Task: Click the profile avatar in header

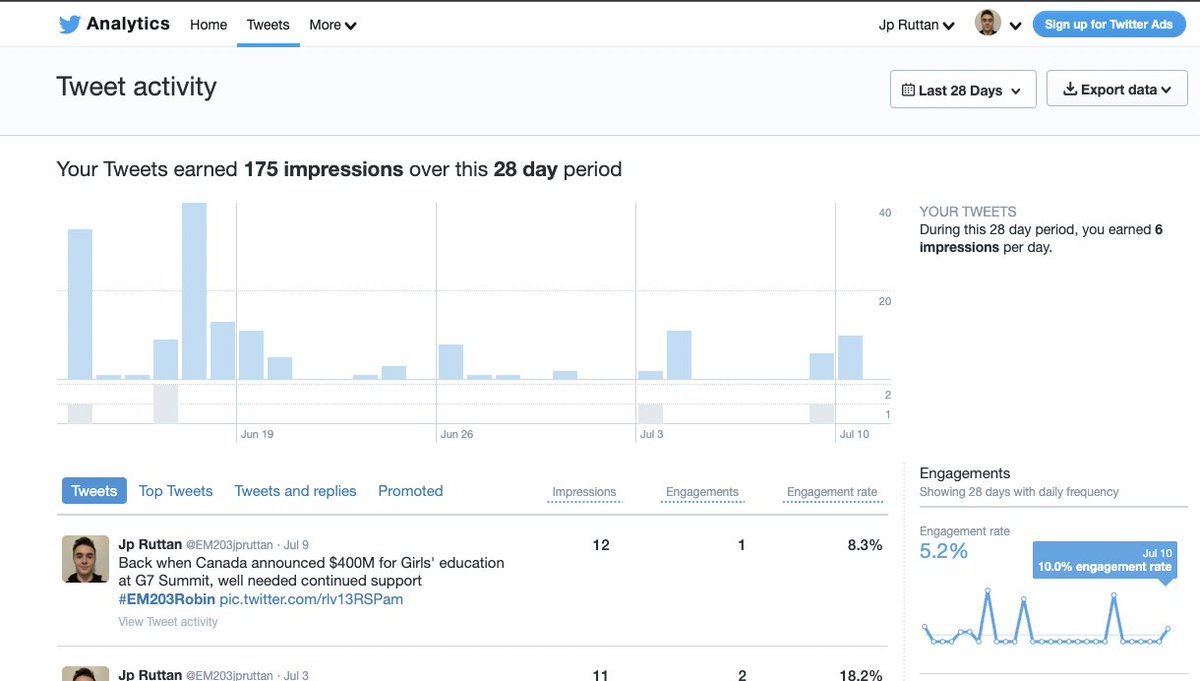Action: [x=988, y=23]
